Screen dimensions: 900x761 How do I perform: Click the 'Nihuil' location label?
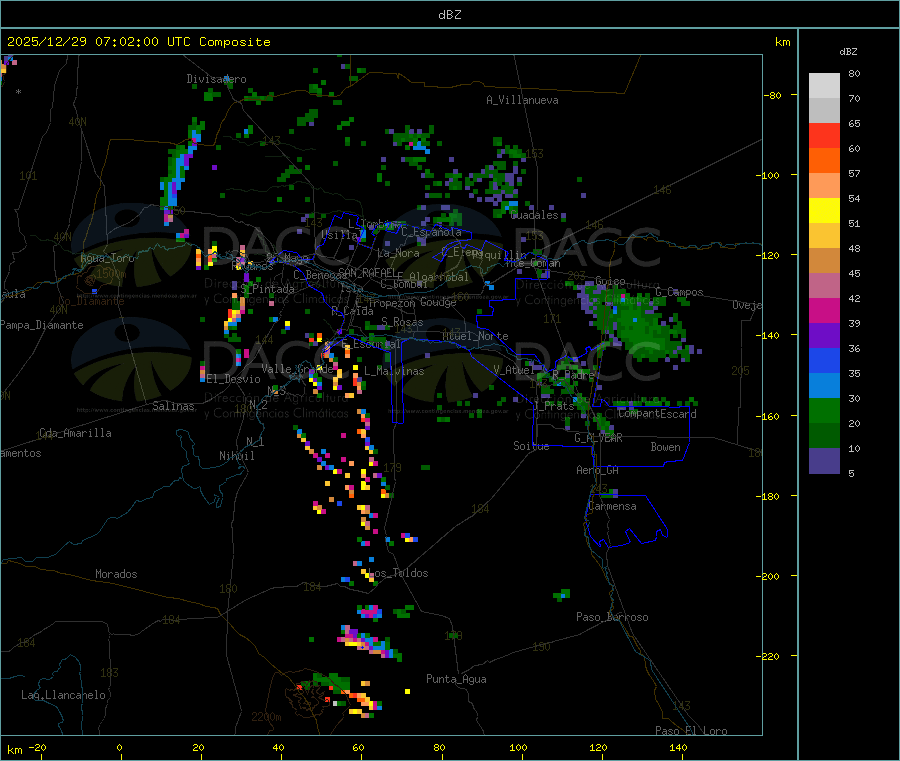pyautogui.click(x=236, y=456)
